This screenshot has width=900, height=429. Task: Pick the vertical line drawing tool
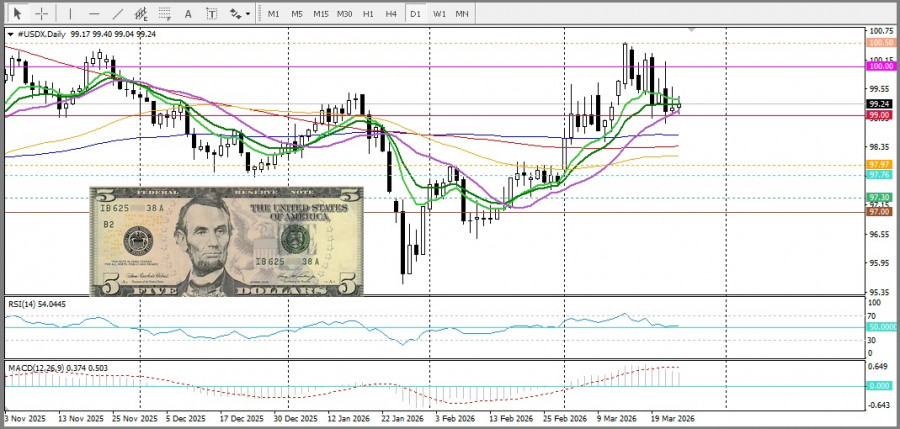pos(70,14)
